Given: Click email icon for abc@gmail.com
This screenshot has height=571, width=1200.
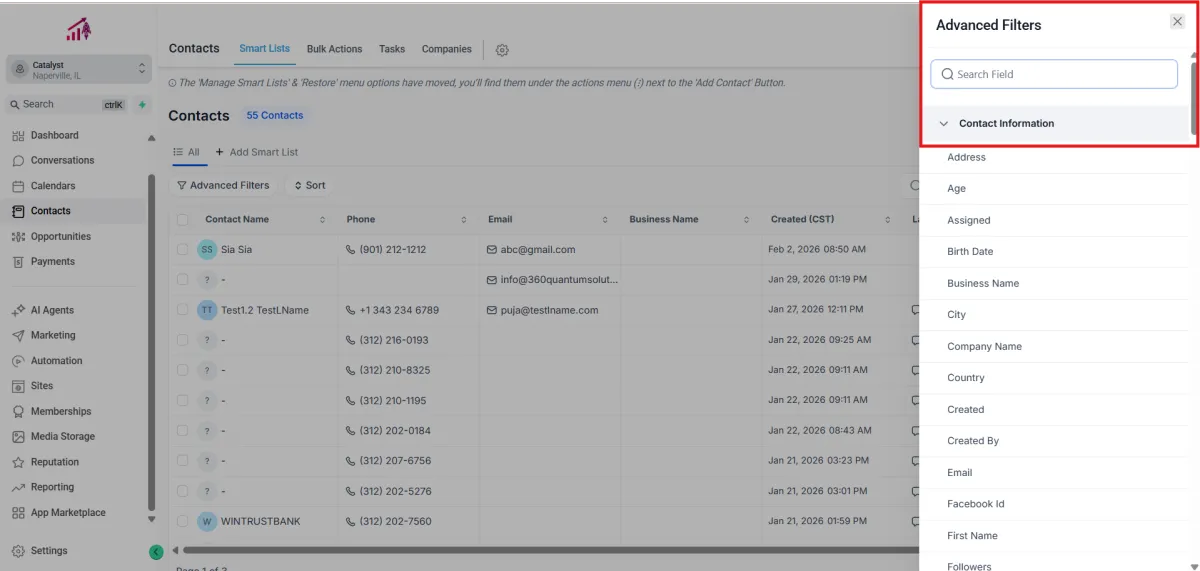Looking at the screenshot, I should click(x=491, y=249).
